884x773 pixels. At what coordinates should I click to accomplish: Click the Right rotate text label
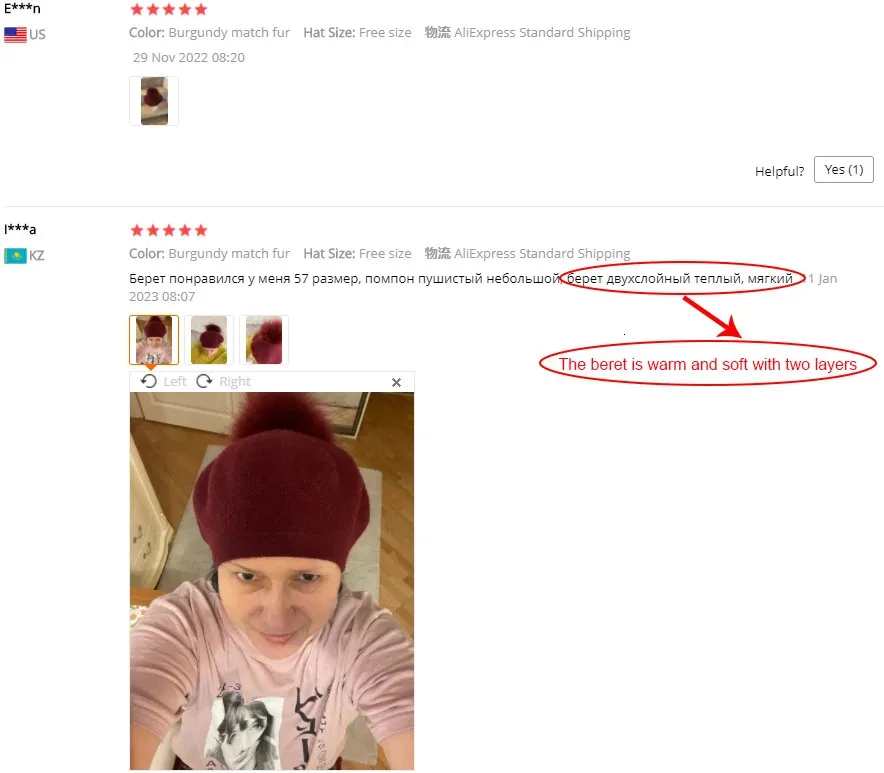click(235, 382)
